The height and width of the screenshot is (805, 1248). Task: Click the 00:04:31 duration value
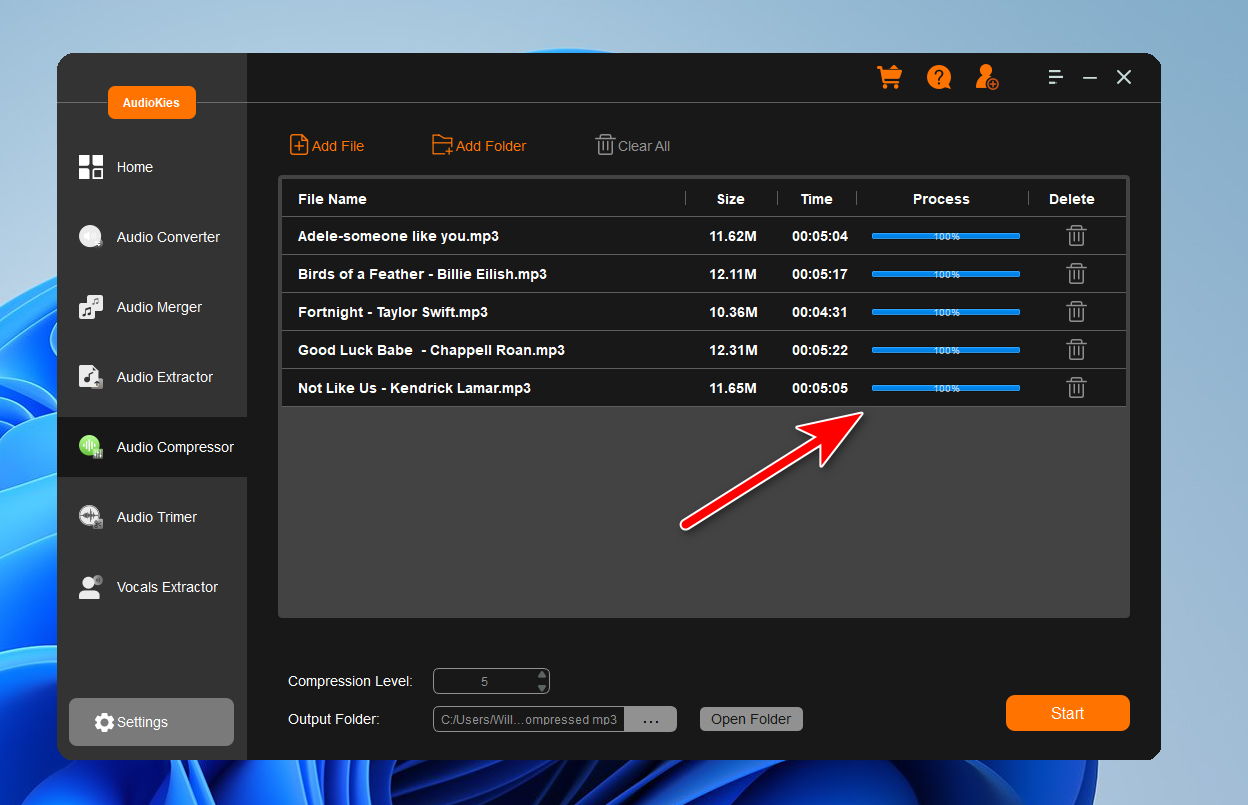(x=820, y=312)
